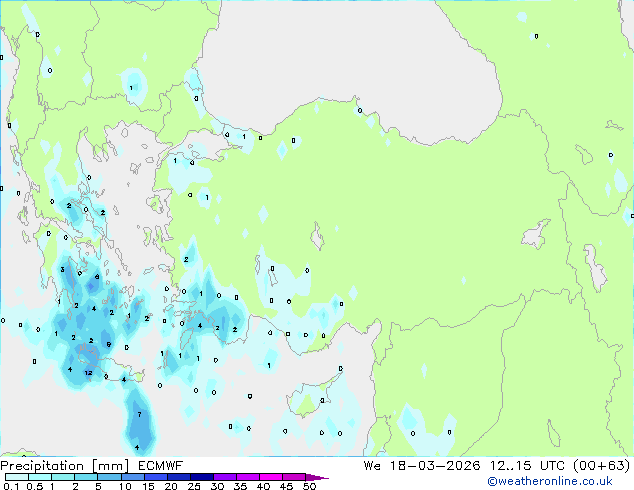This screenshot has width=634, height=490.
Task: Click the '35' legend scale label
Action: (x=240, y=486)
